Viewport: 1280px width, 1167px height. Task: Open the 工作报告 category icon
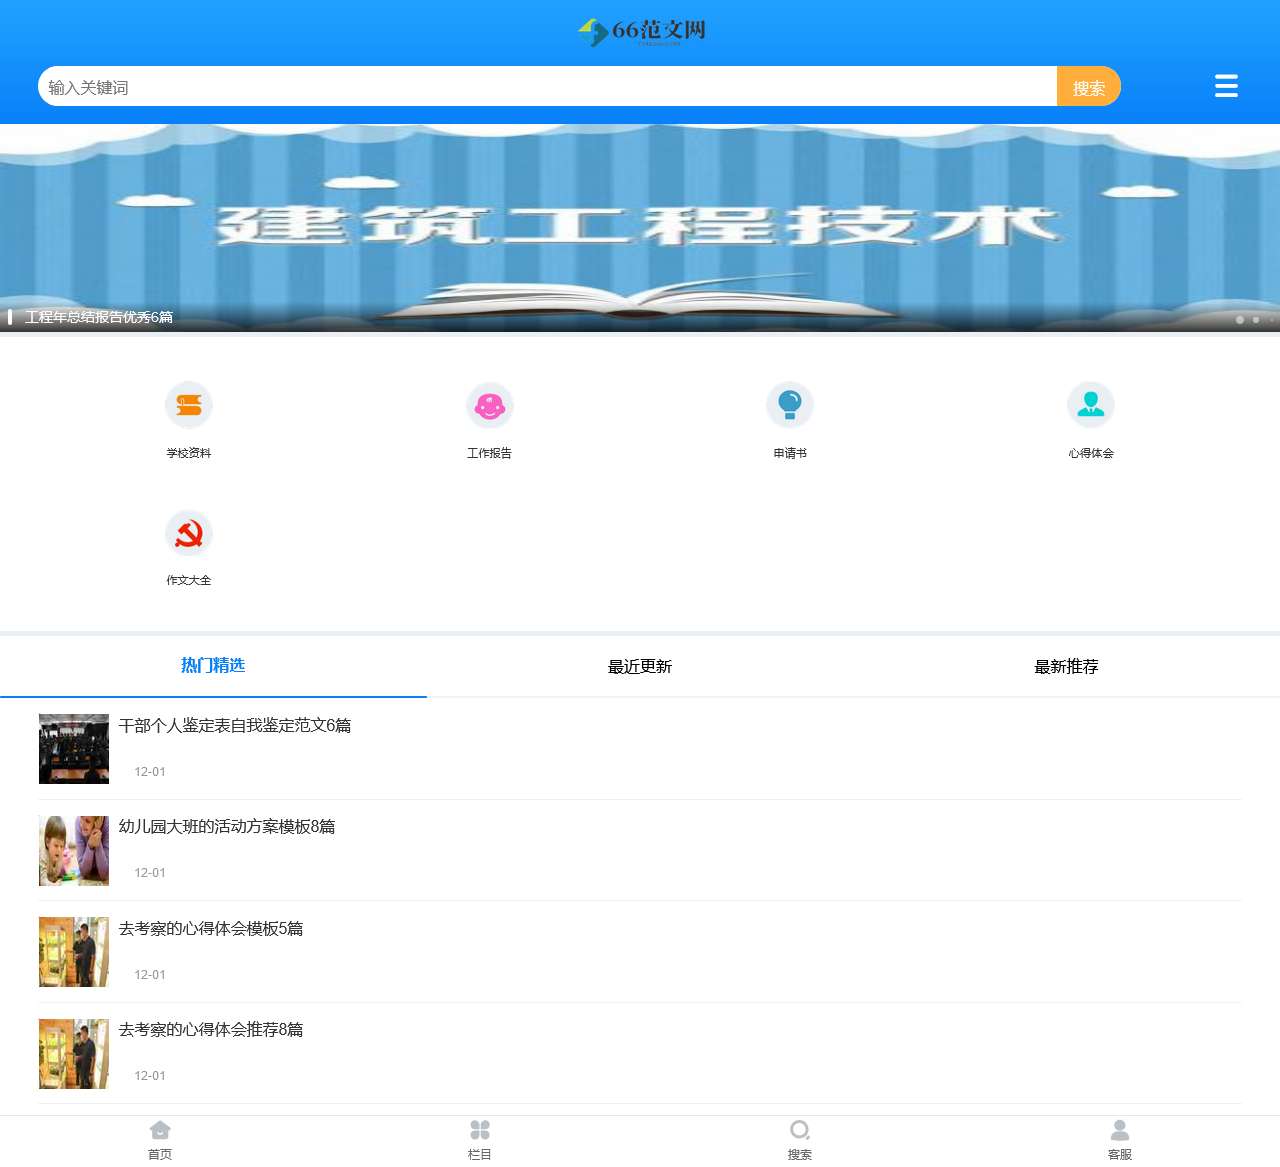pyautogui.click(x=490, y=405)
